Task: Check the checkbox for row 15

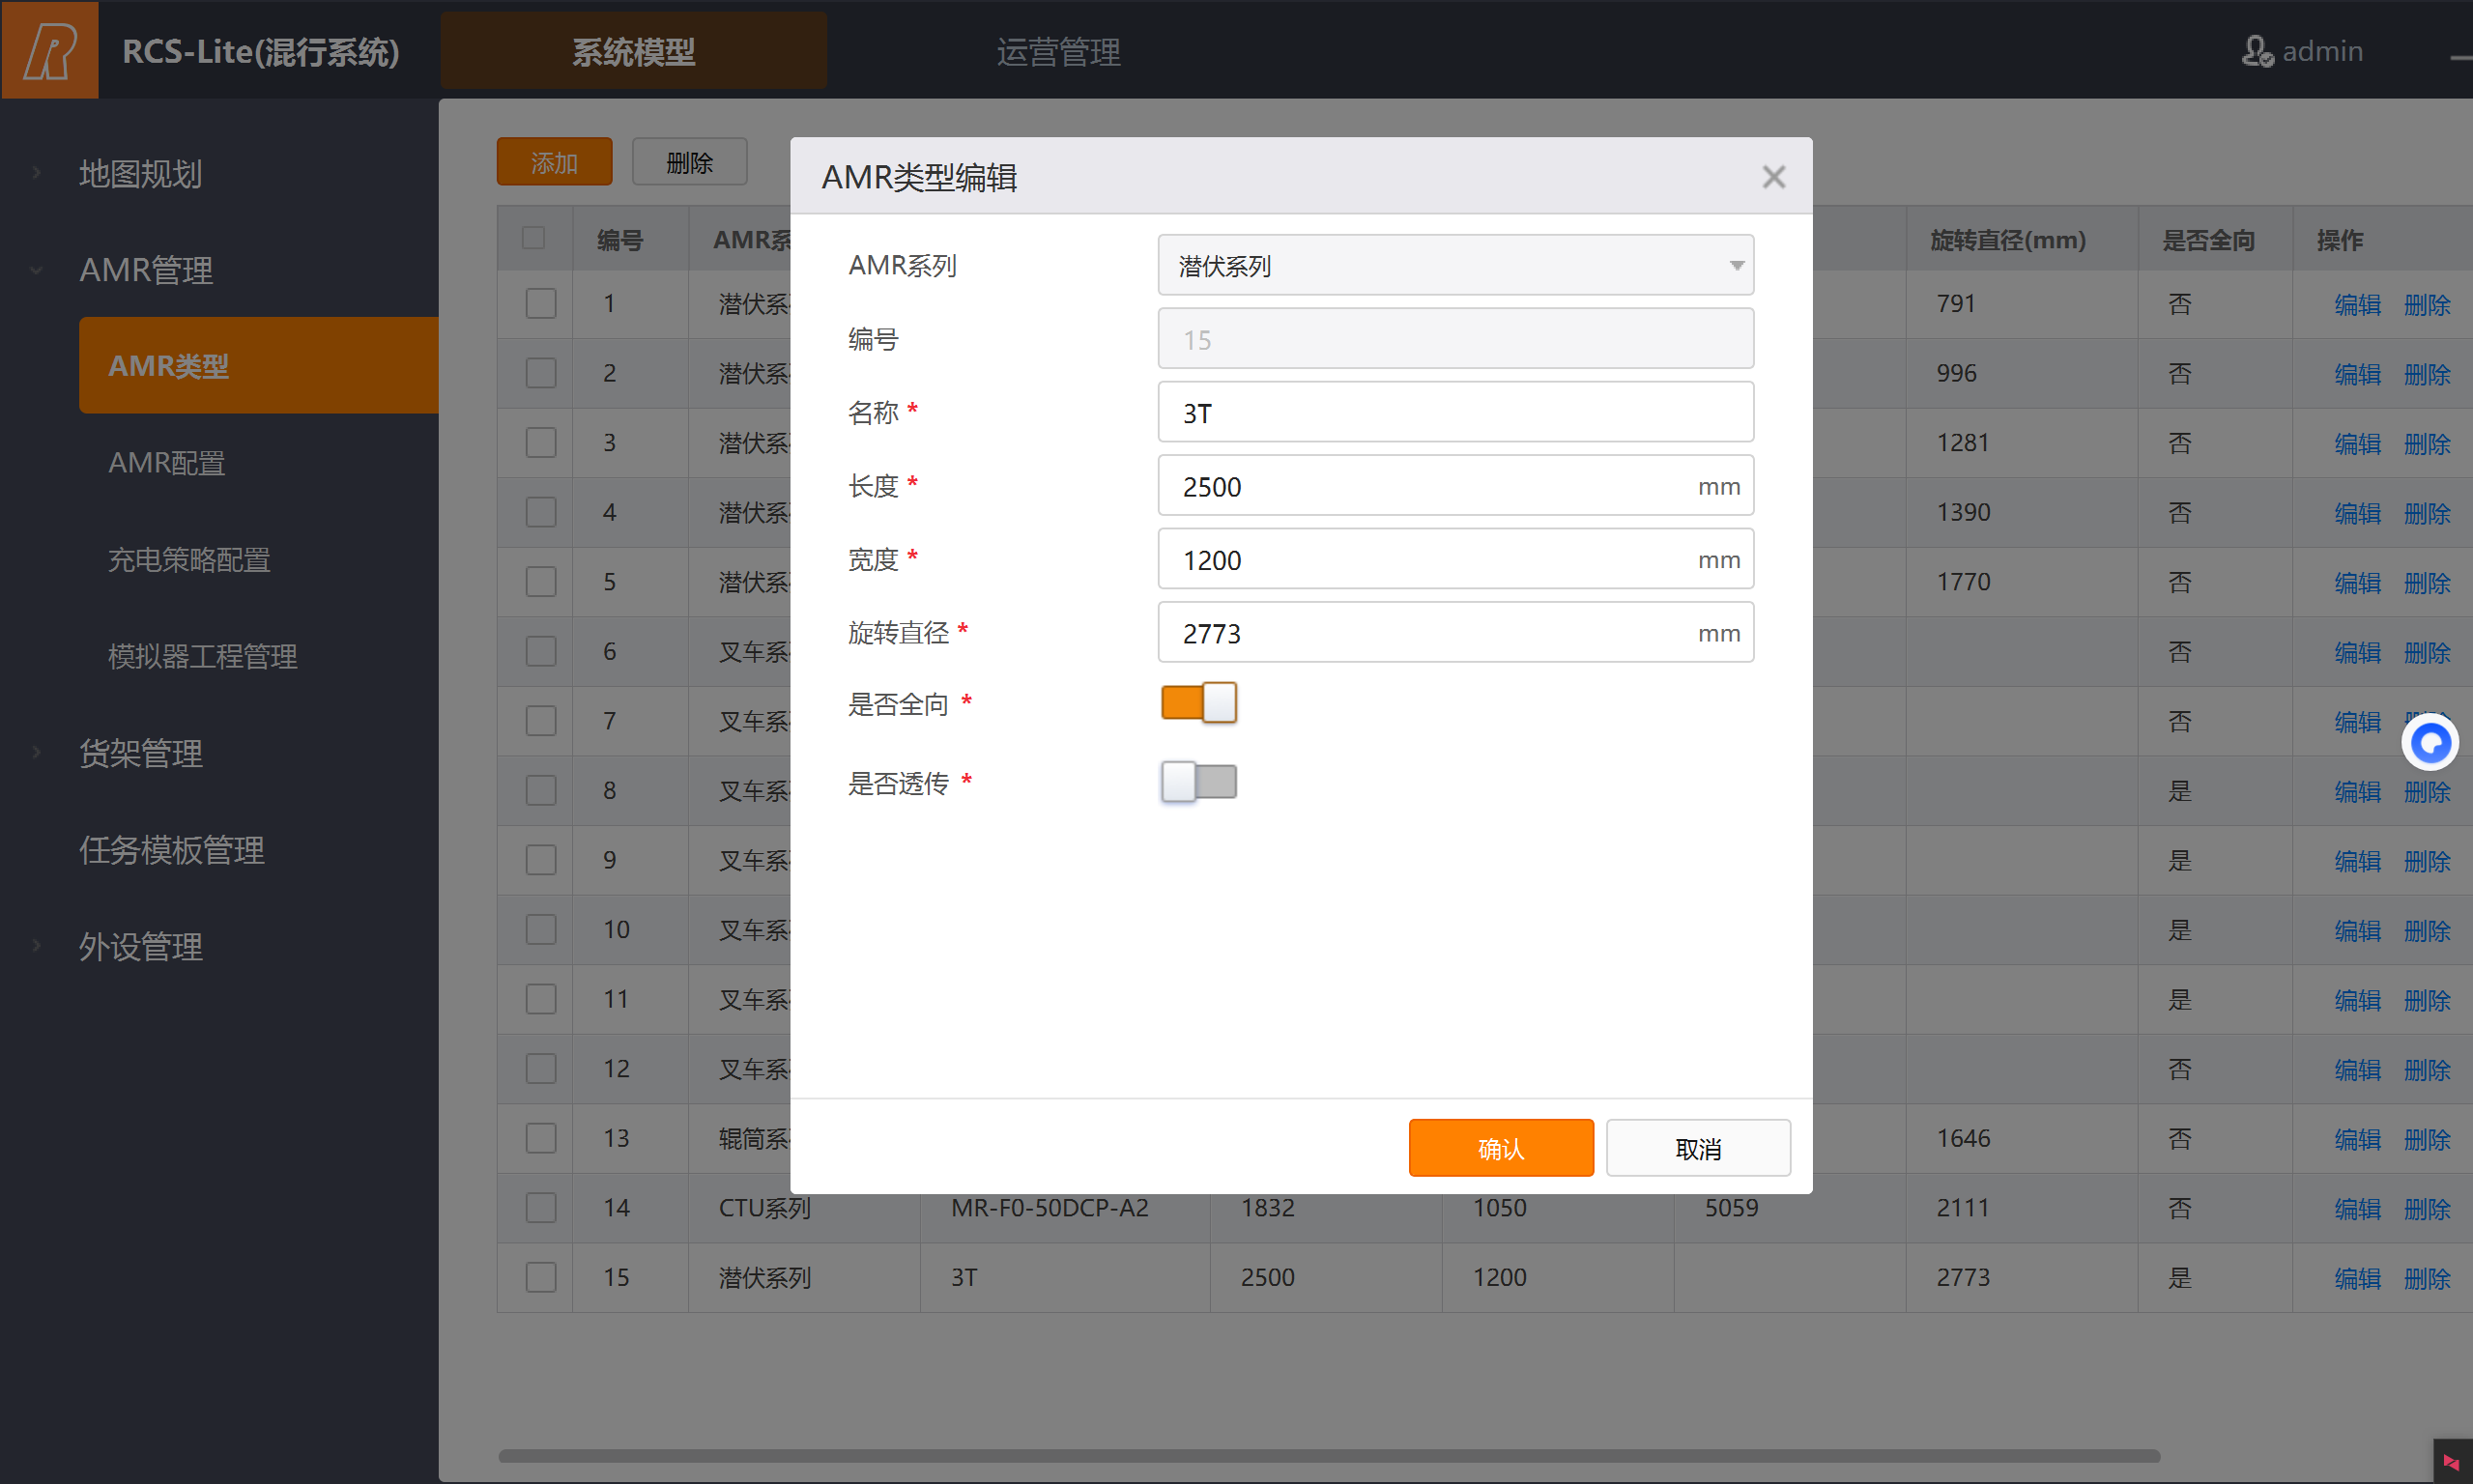Action: (541, 1276)
